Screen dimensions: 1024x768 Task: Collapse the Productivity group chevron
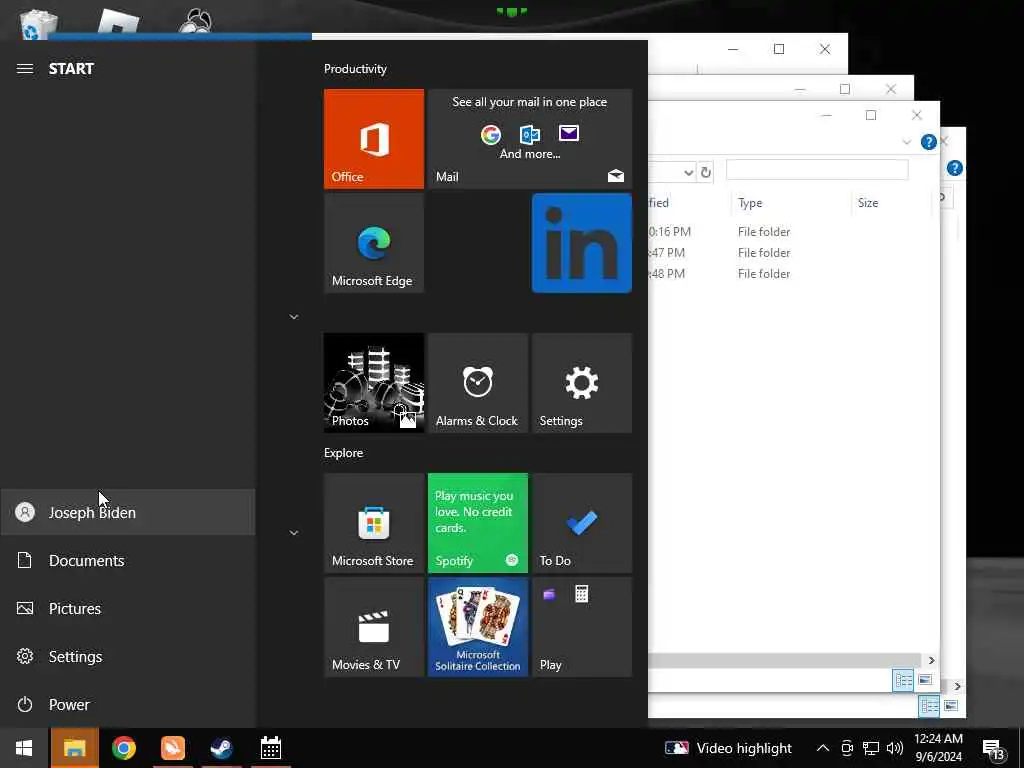point(294,317)
